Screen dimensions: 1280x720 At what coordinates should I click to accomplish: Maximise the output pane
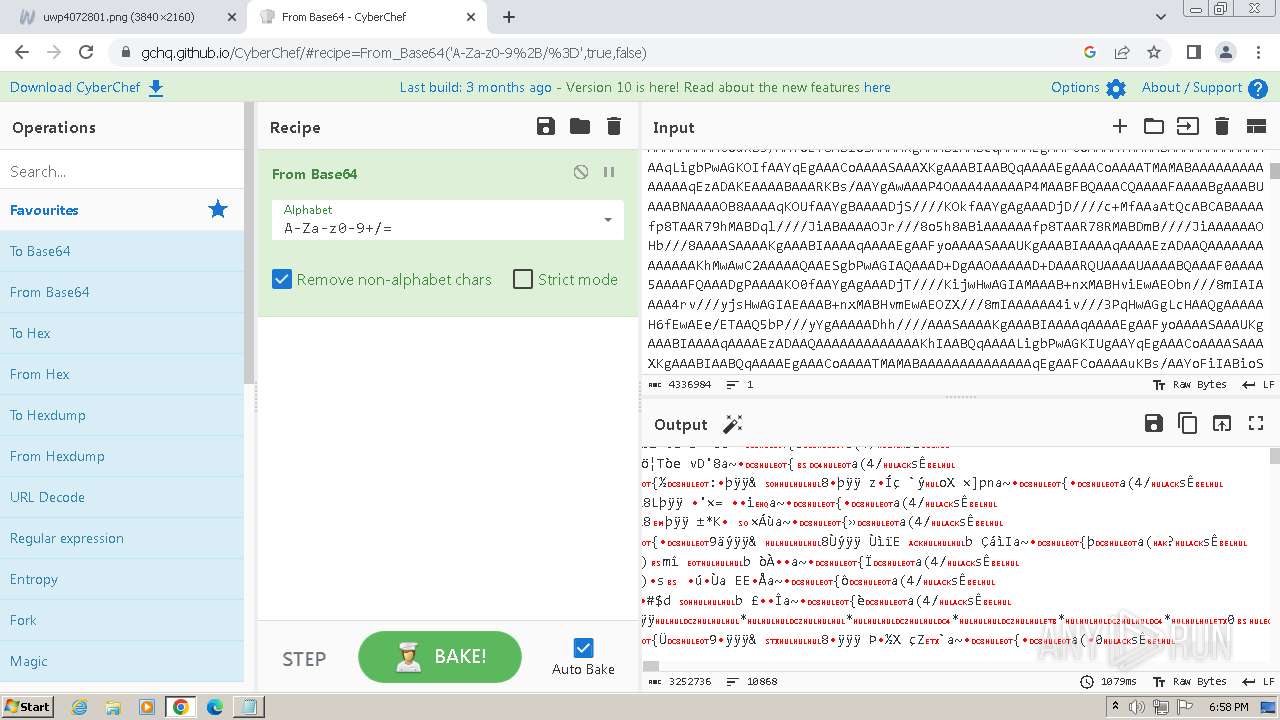tap(1256, 423)
